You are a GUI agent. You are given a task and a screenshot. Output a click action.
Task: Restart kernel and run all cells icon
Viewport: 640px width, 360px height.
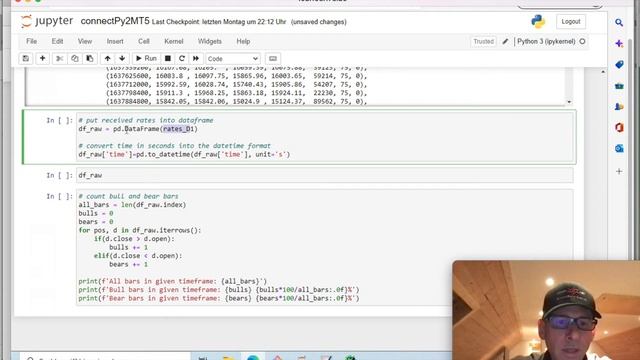(x=196, y=58)
